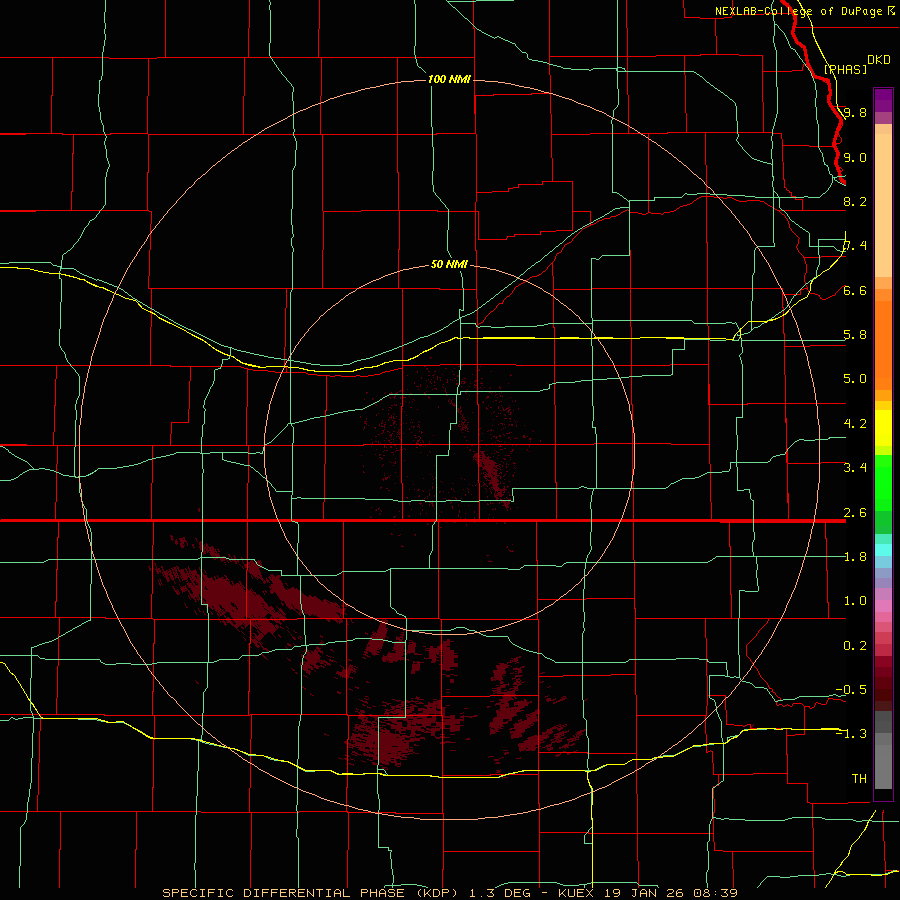Click the 08:39 timestamp in the caption
The image size is (900, 900).
click(x=715, y=893)
